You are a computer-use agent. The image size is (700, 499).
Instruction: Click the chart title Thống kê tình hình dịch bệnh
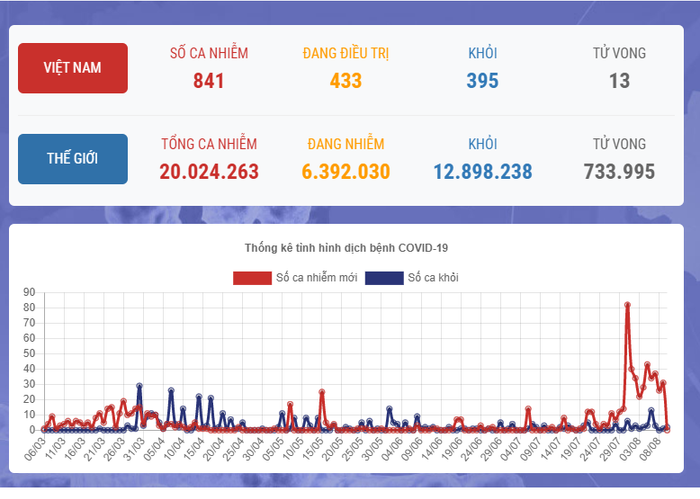point(347,247)
